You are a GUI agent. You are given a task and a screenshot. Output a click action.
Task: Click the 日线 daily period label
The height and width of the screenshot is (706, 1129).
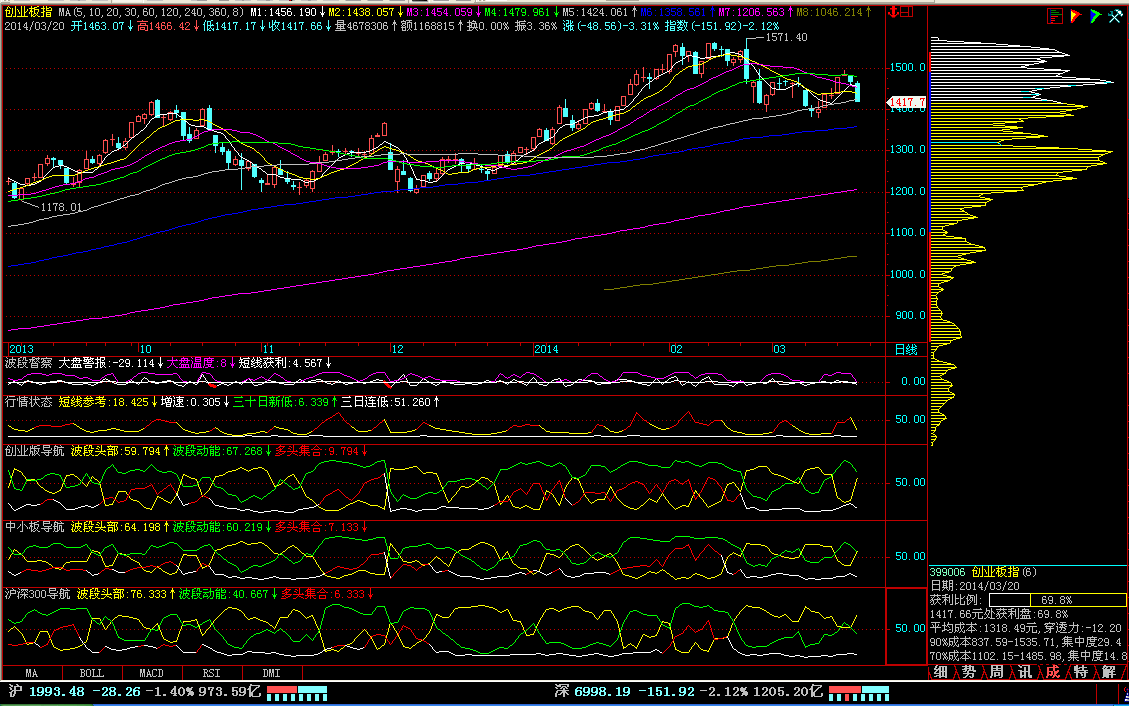point(906,350)
